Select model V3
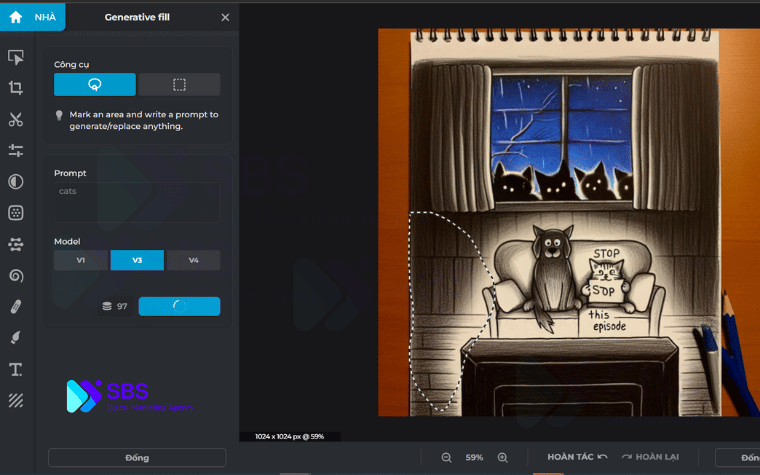This screenshot has height=475, width=760. [137, 260]
